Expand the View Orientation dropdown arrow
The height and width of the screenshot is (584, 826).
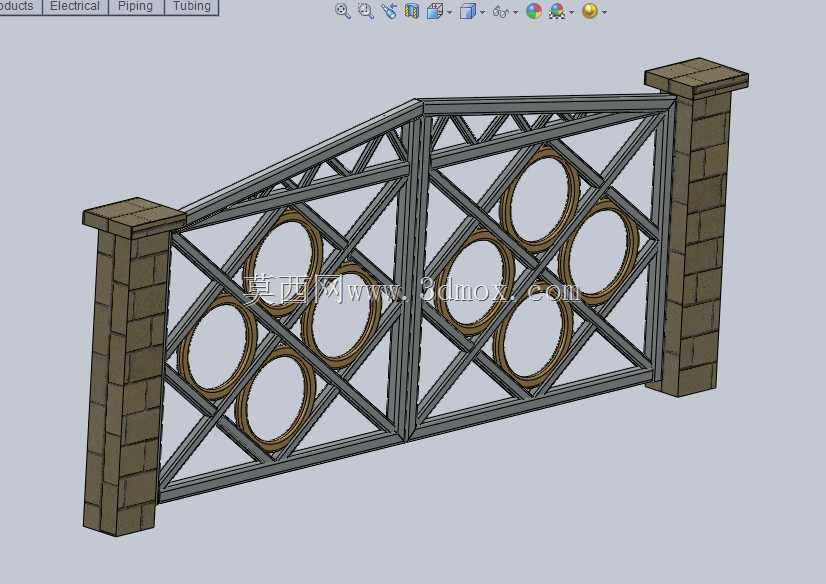[x=449, y=12]
